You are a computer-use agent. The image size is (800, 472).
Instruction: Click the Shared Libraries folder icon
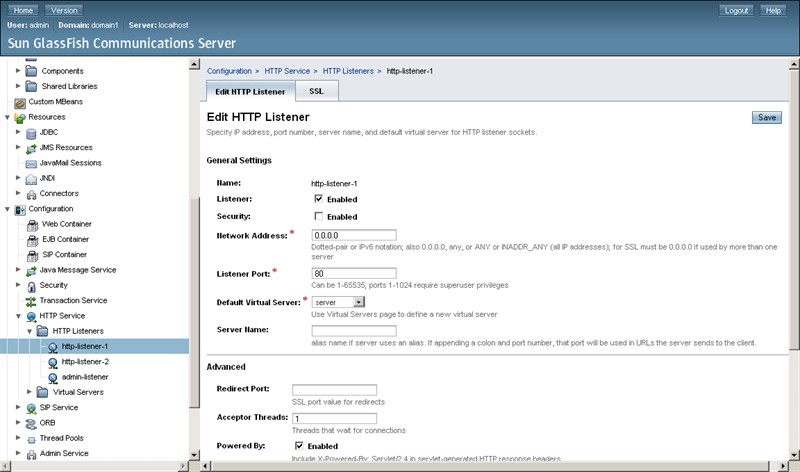[31, 86]
